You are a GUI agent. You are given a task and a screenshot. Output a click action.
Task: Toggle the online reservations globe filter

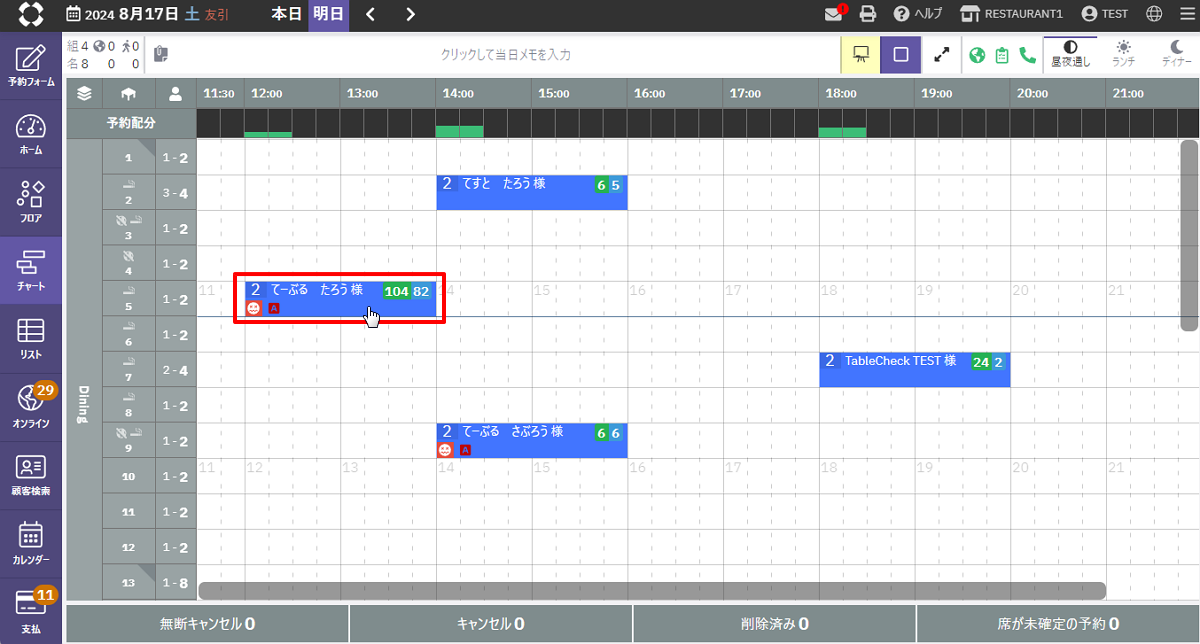pyautogui.click(x=978, y=55)
